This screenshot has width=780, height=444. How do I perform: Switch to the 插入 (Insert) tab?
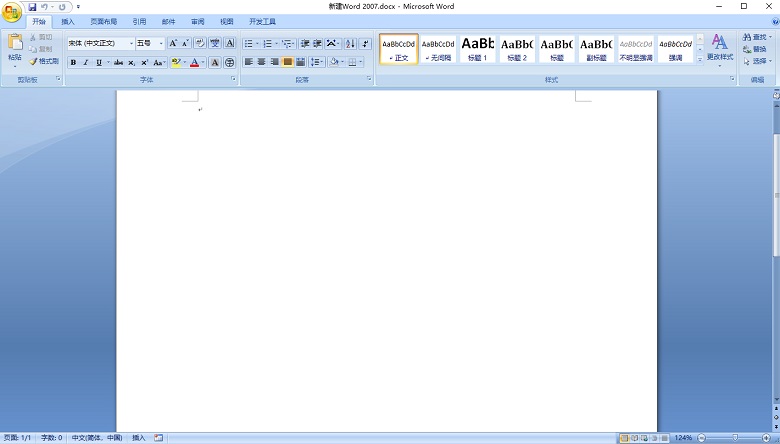point(68,21)
